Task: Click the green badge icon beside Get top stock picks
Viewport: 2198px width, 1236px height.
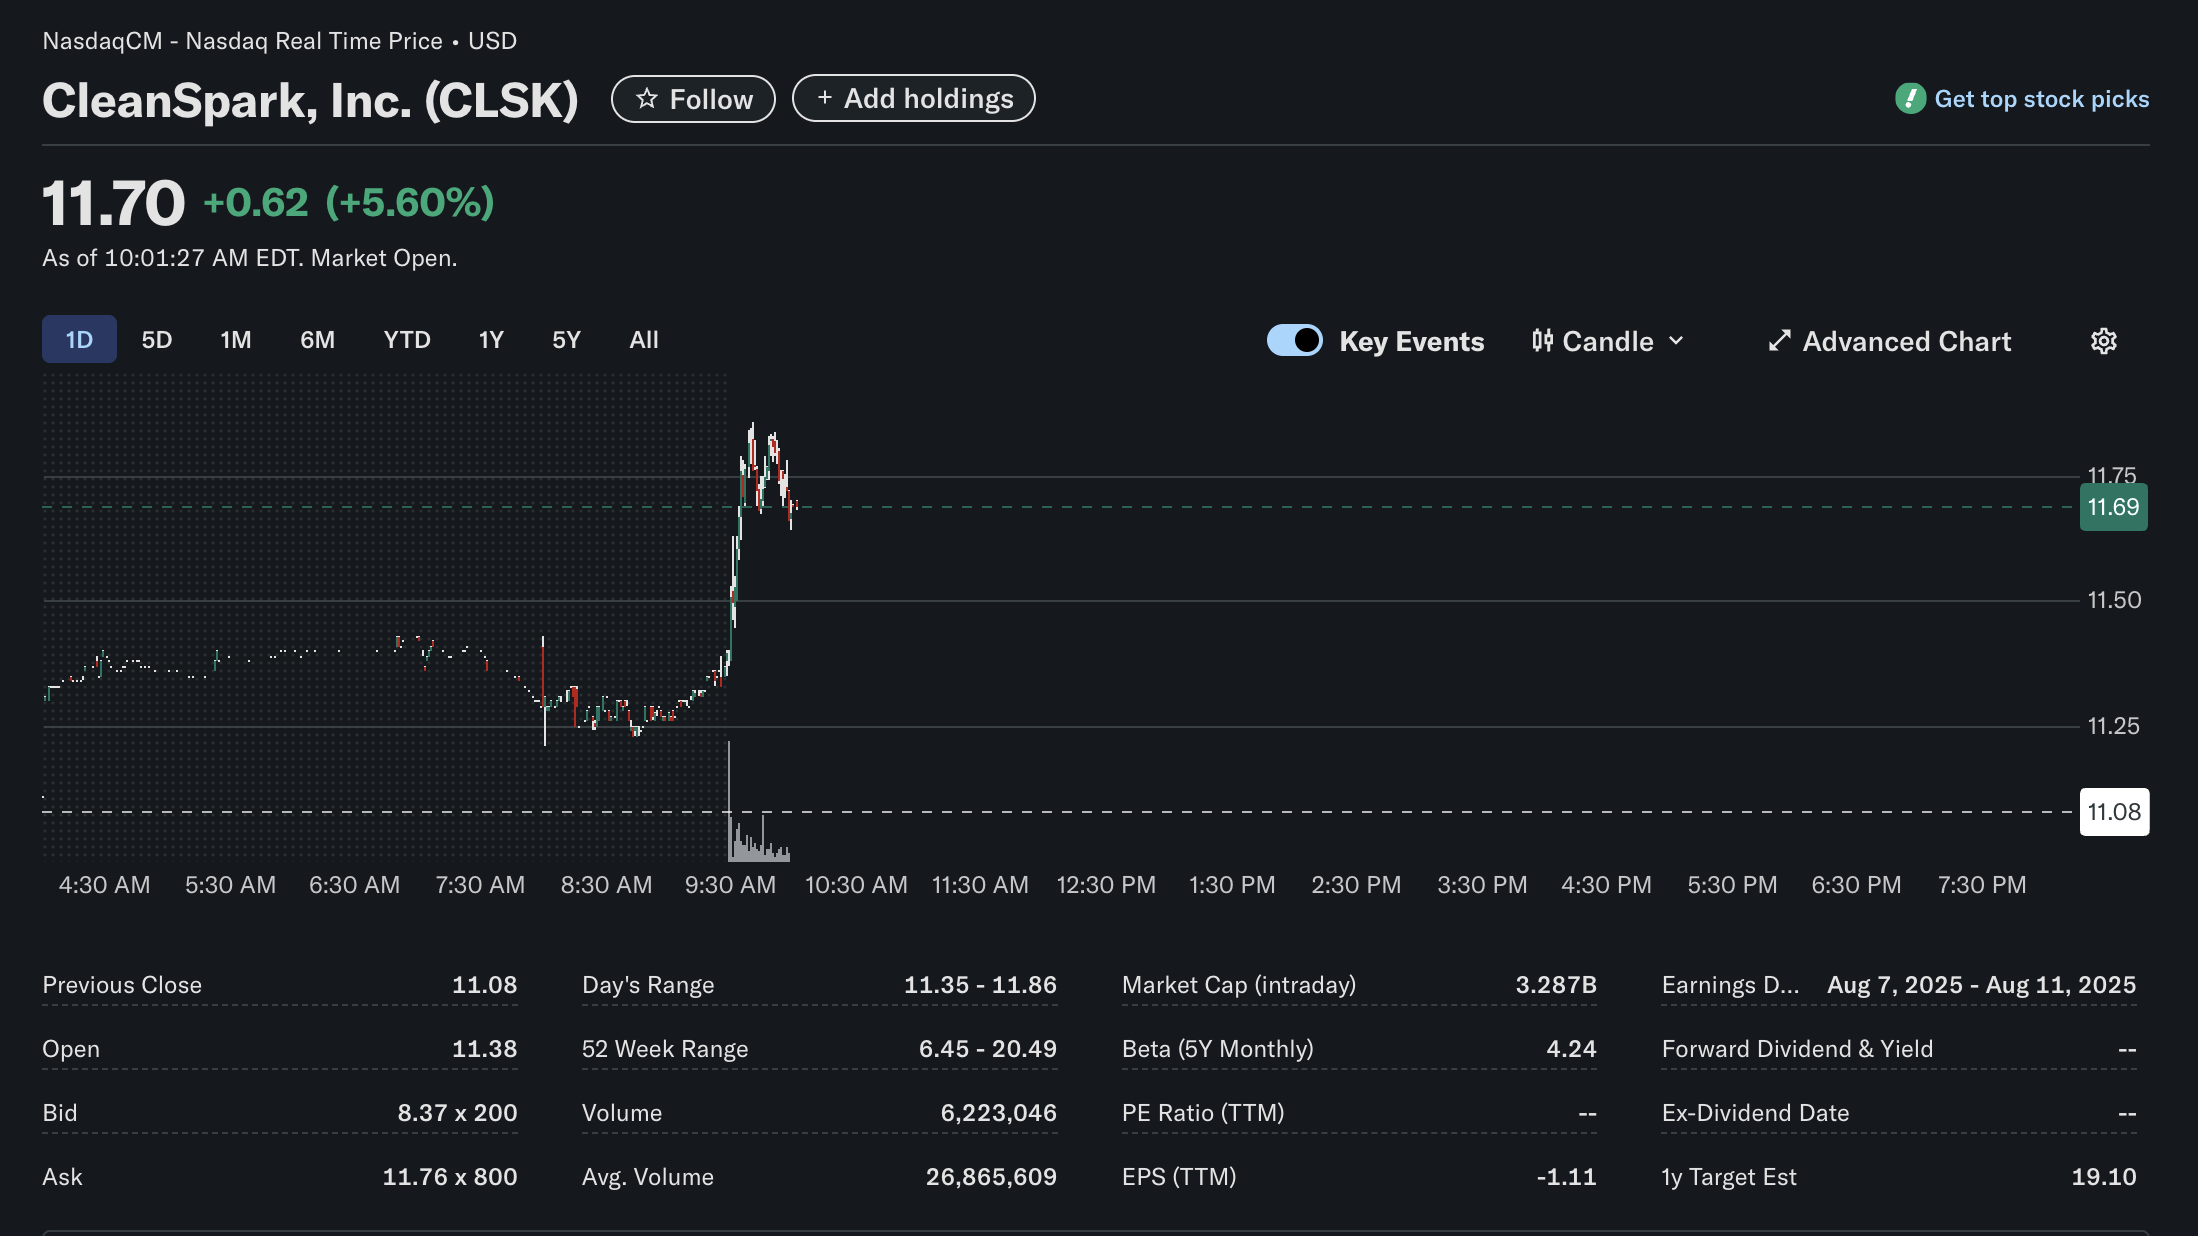Action: 1910,99
